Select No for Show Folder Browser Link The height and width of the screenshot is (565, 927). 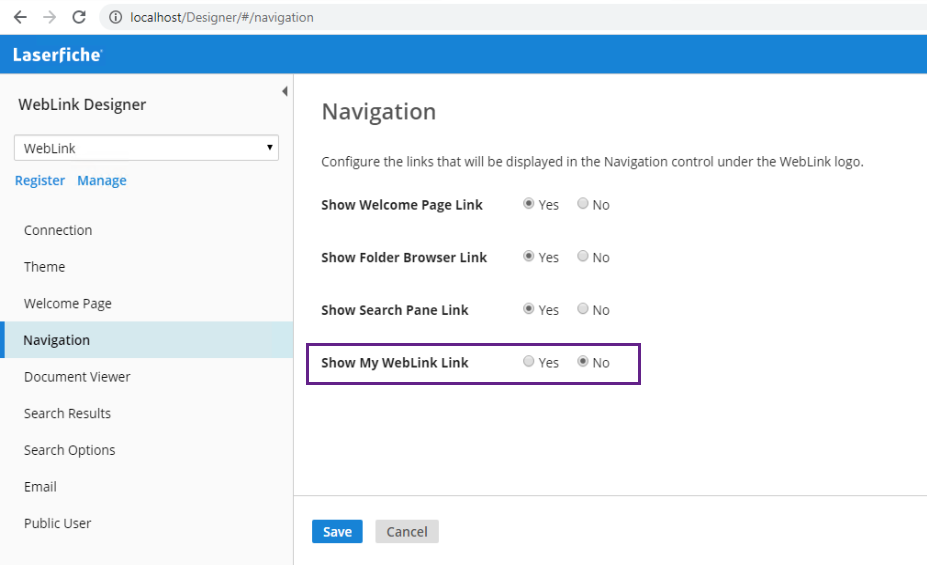click(x=582, y=256)
